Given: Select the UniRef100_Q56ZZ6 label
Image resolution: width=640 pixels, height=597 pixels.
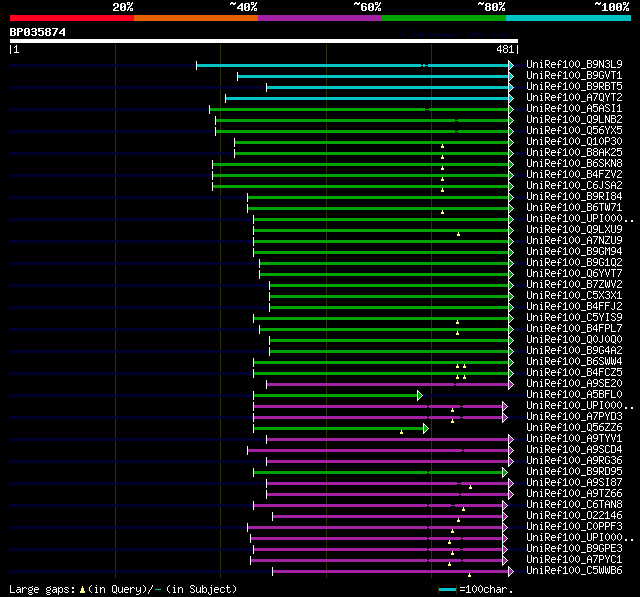Looking at the screenshot, I should pos(574,428).
